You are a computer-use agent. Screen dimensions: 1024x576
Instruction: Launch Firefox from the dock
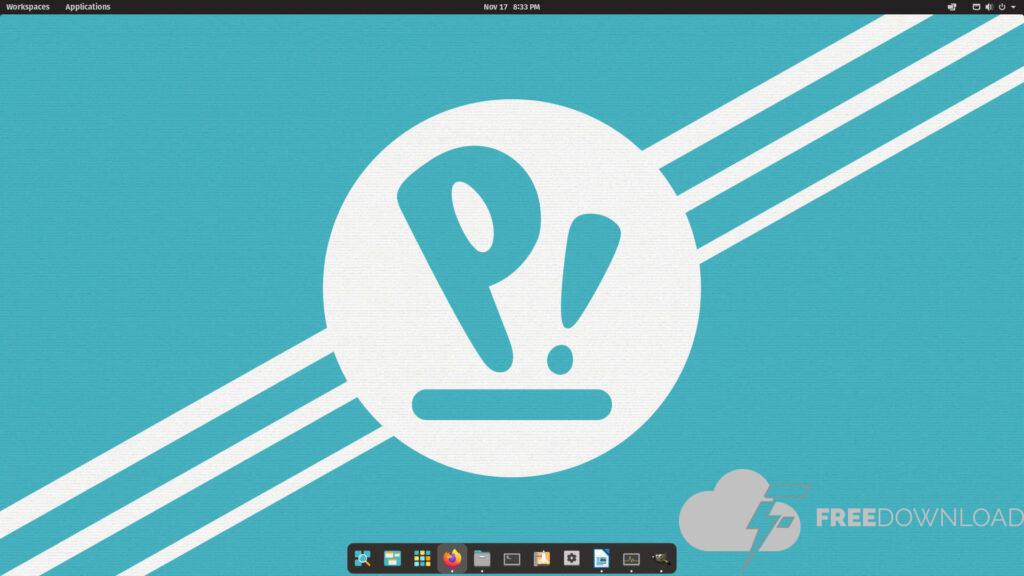pos(452,558)
